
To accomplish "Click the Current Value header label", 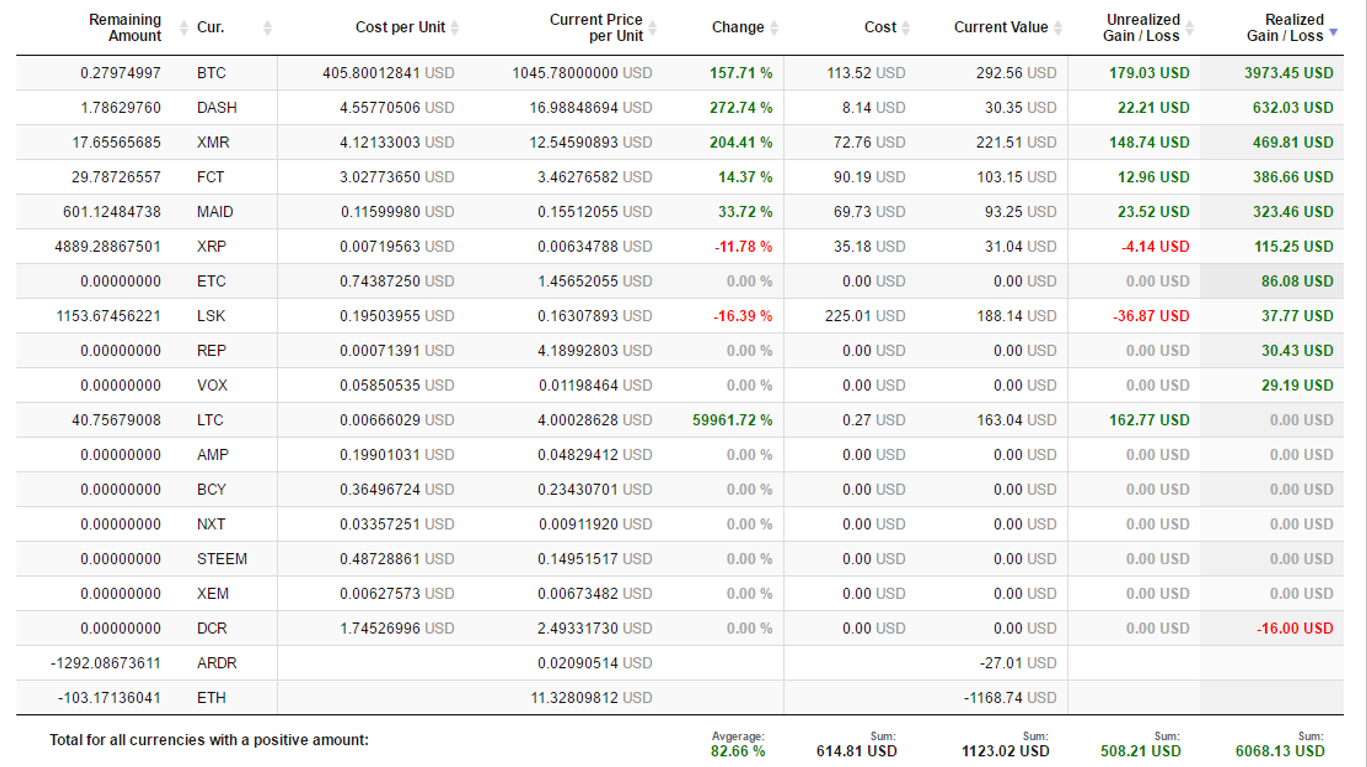I will point(1001,28).
